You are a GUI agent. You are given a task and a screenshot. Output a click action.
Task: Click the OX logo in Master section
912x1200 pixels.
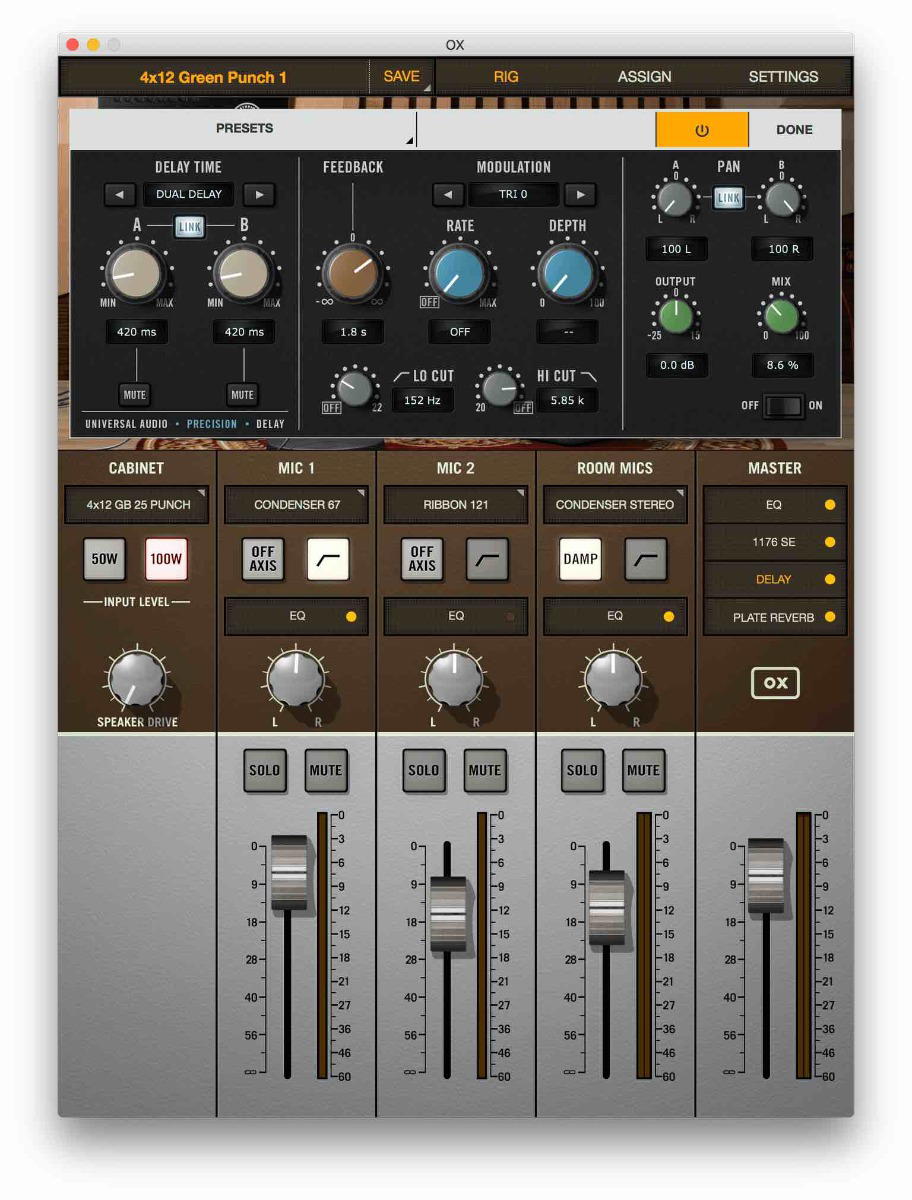tap(775, 683)
